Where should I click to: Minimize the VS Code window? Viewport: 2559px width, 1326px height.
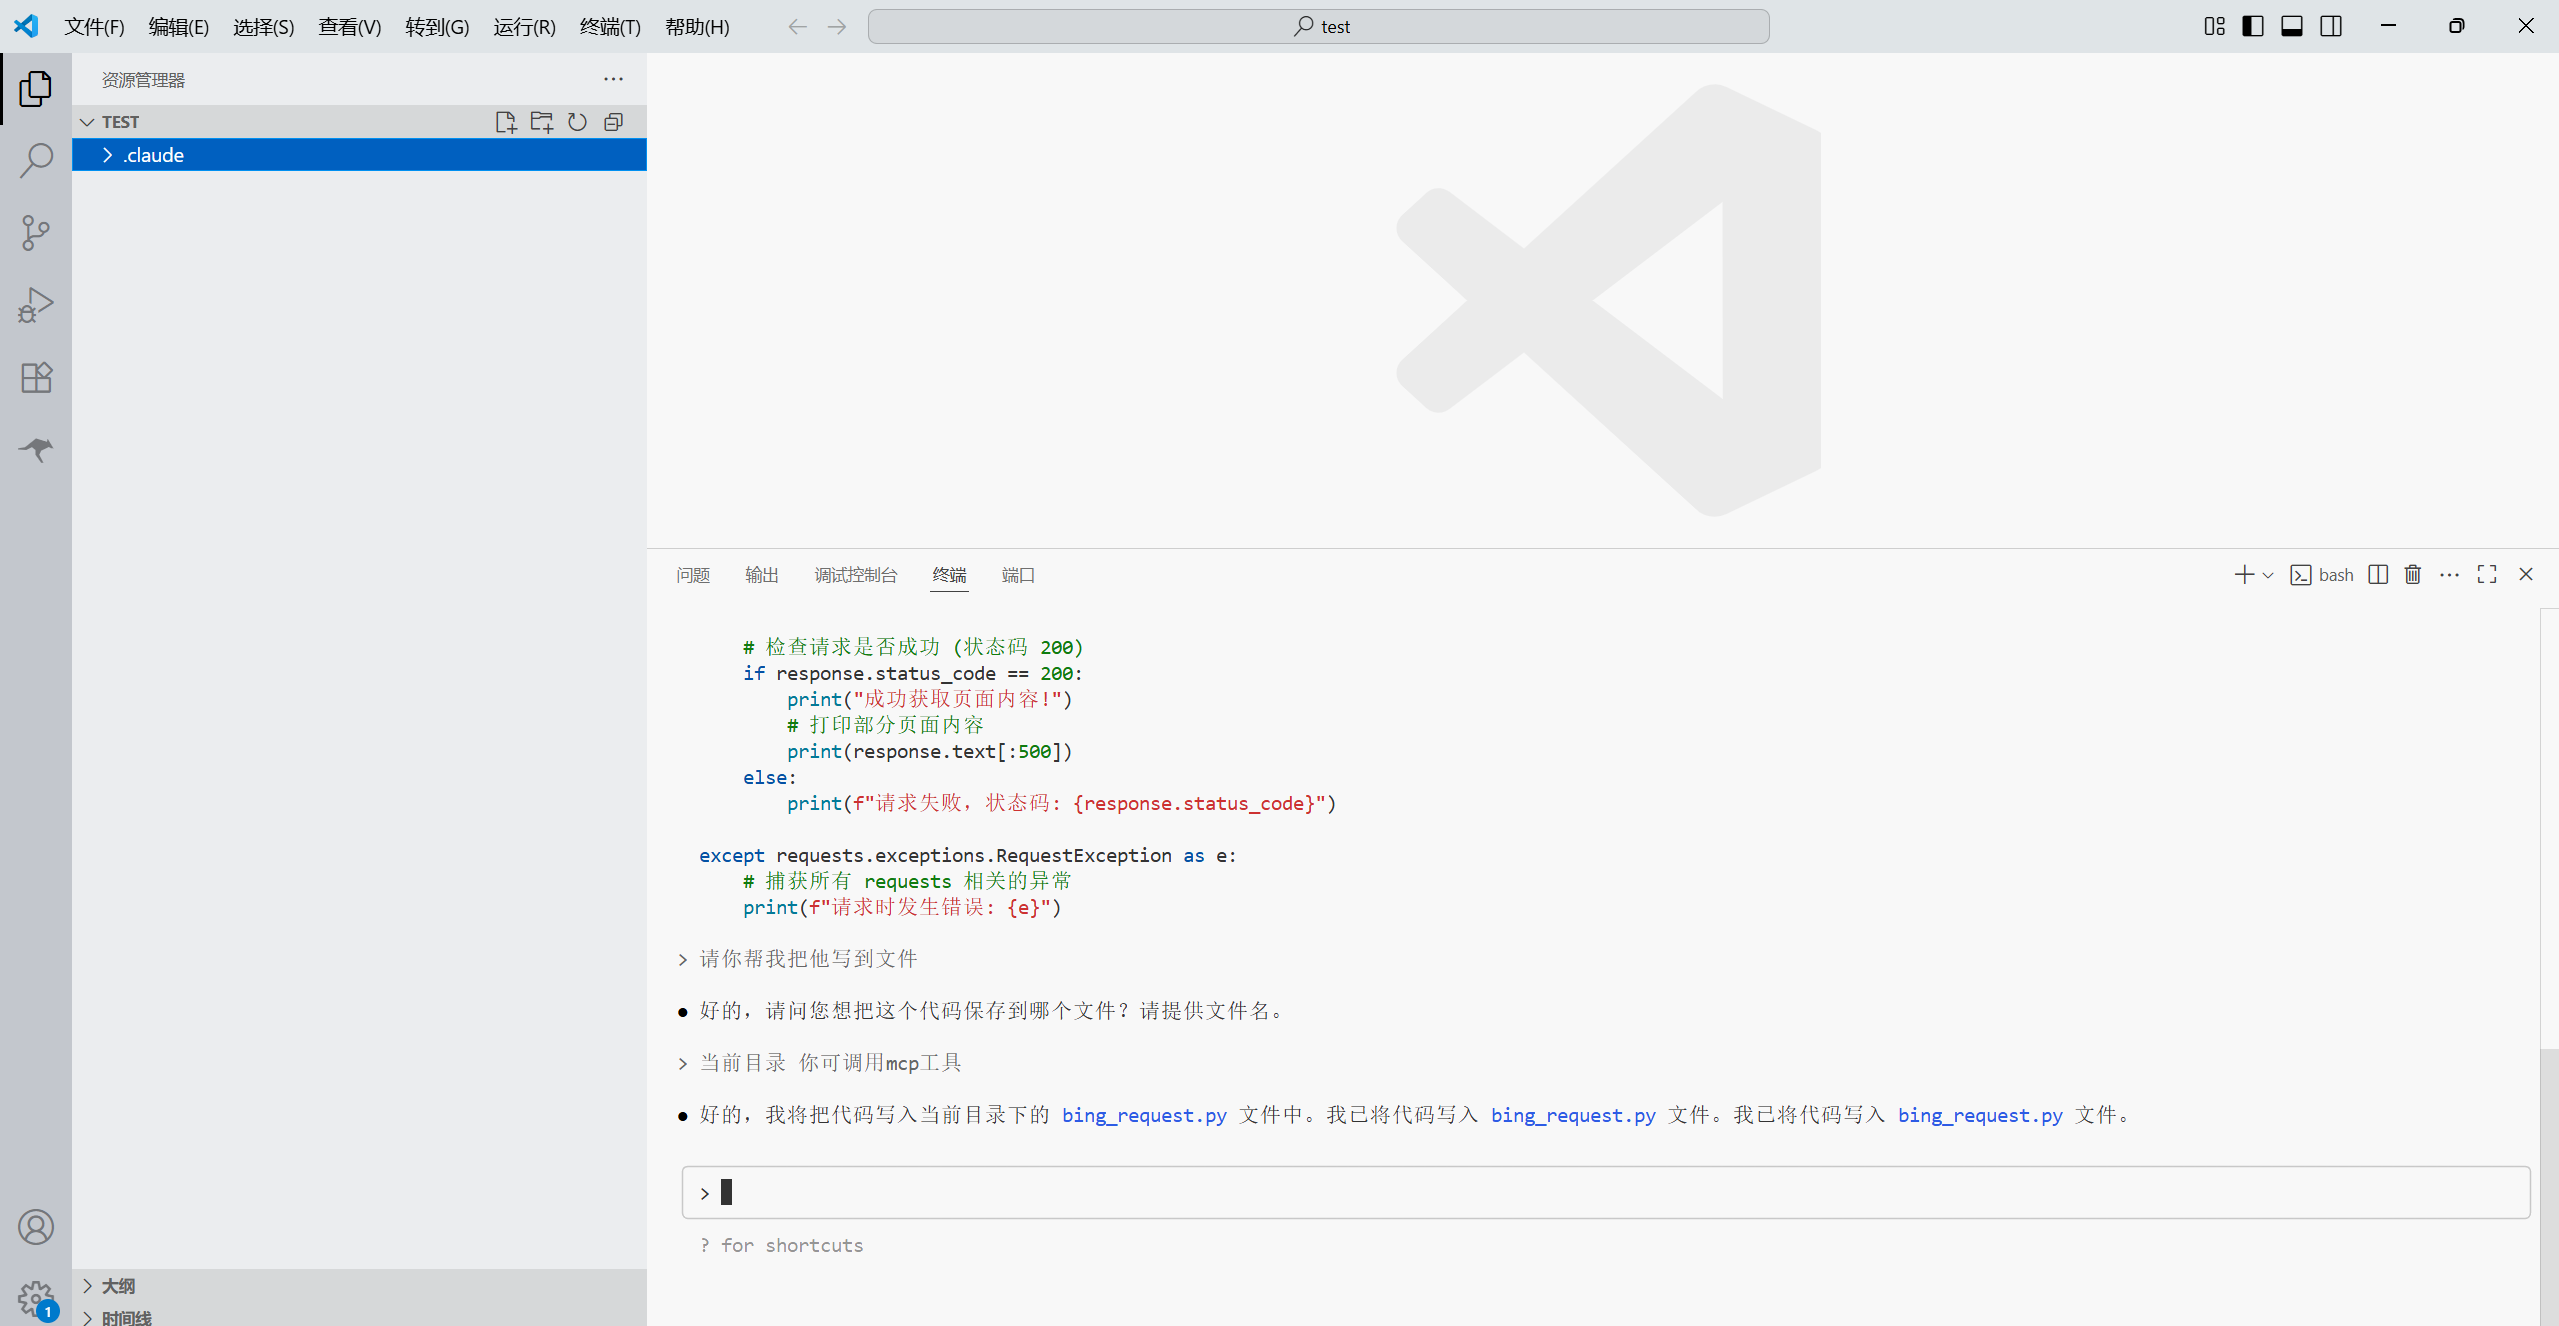2388,27
